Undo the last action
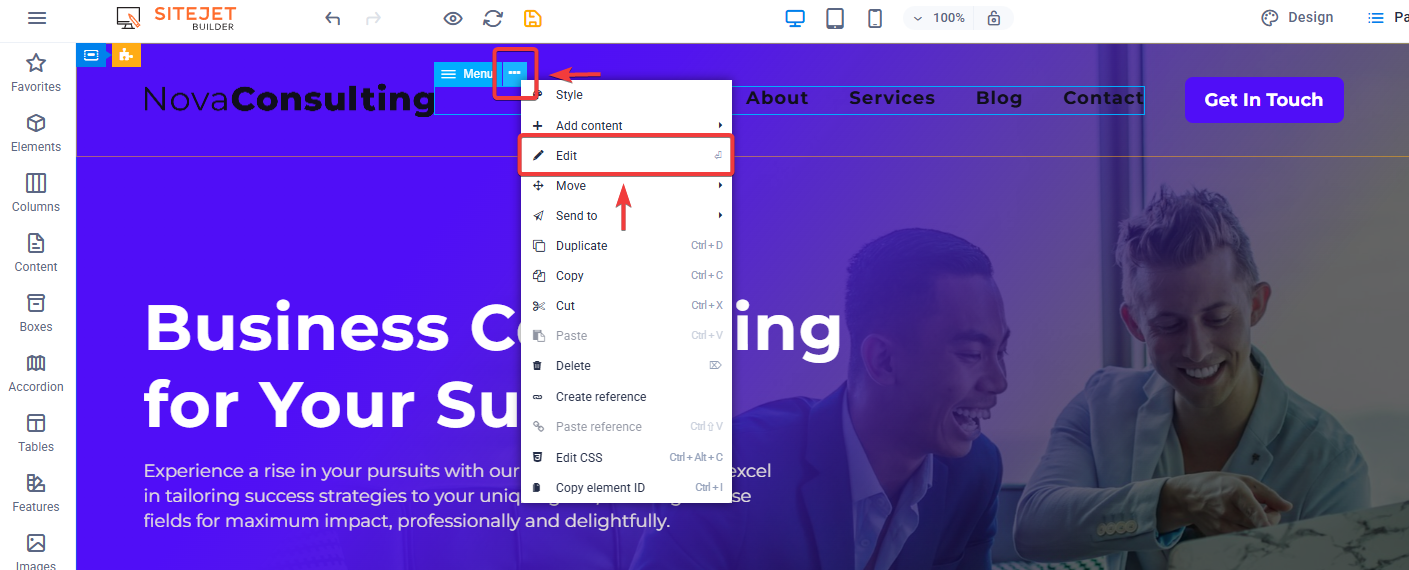The height and width of the screenshot is (570, 1409). coord(333,18)
